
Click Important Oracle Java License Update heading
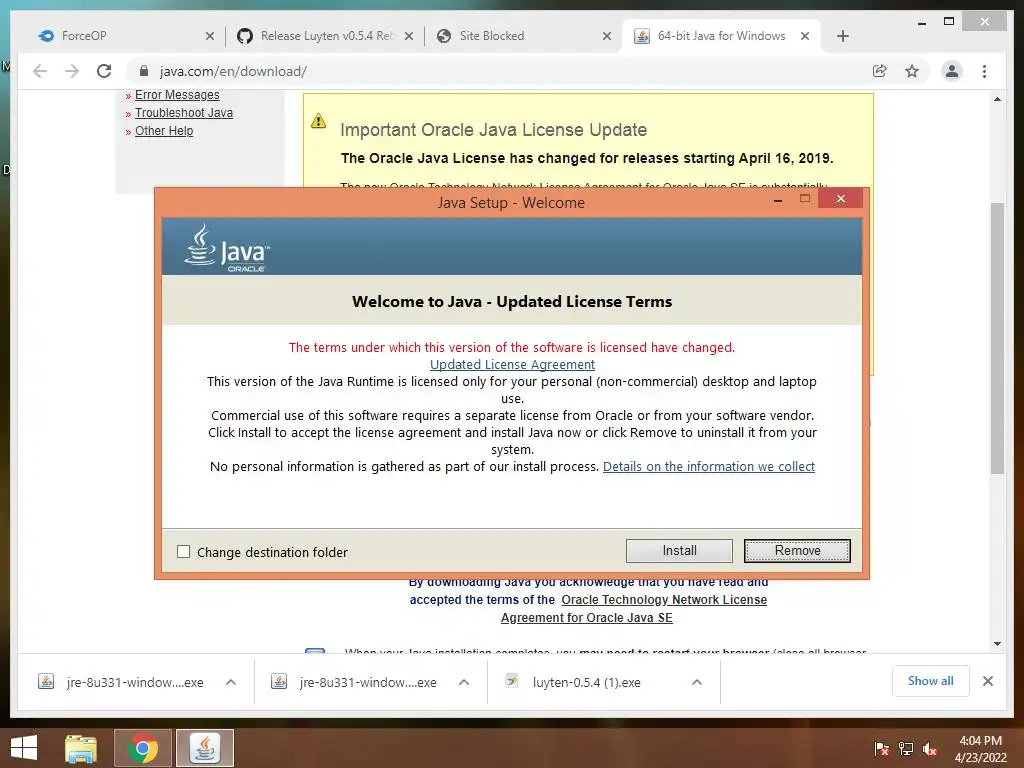point(494,130)
